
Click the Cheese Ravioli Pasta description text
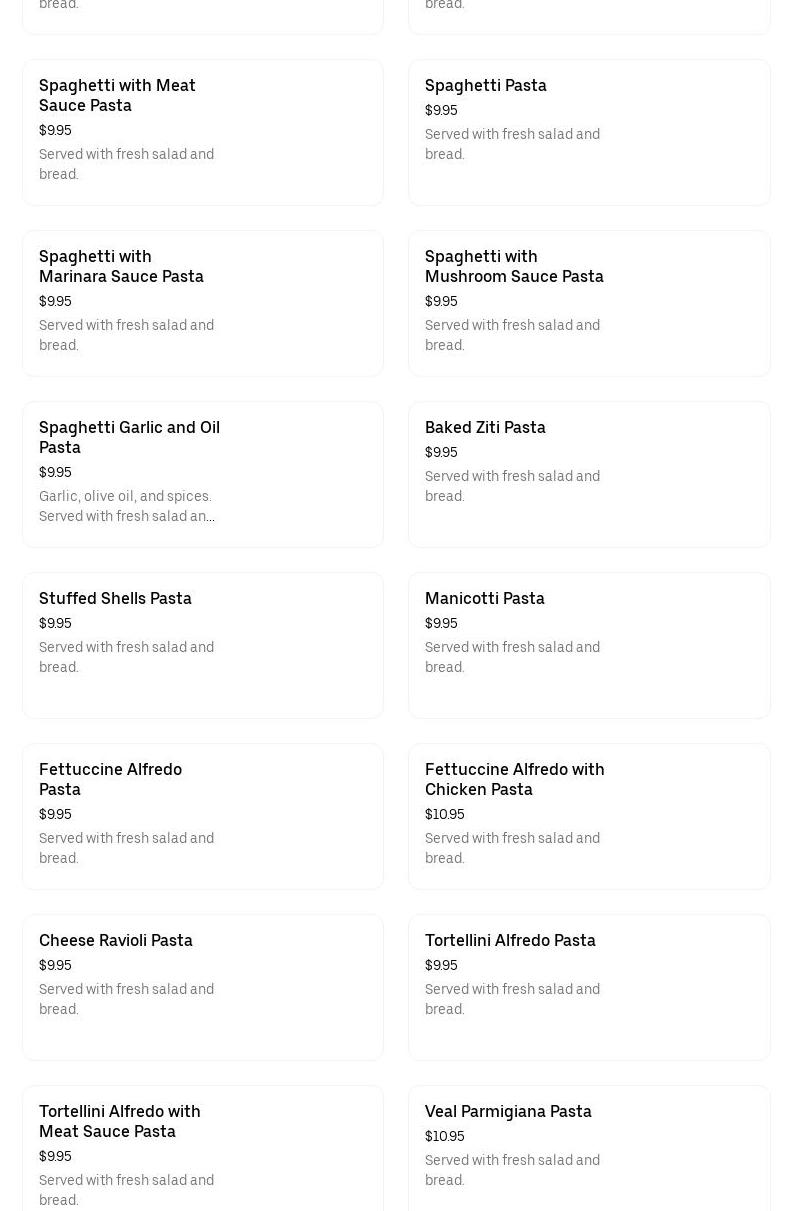[126, 1000]
